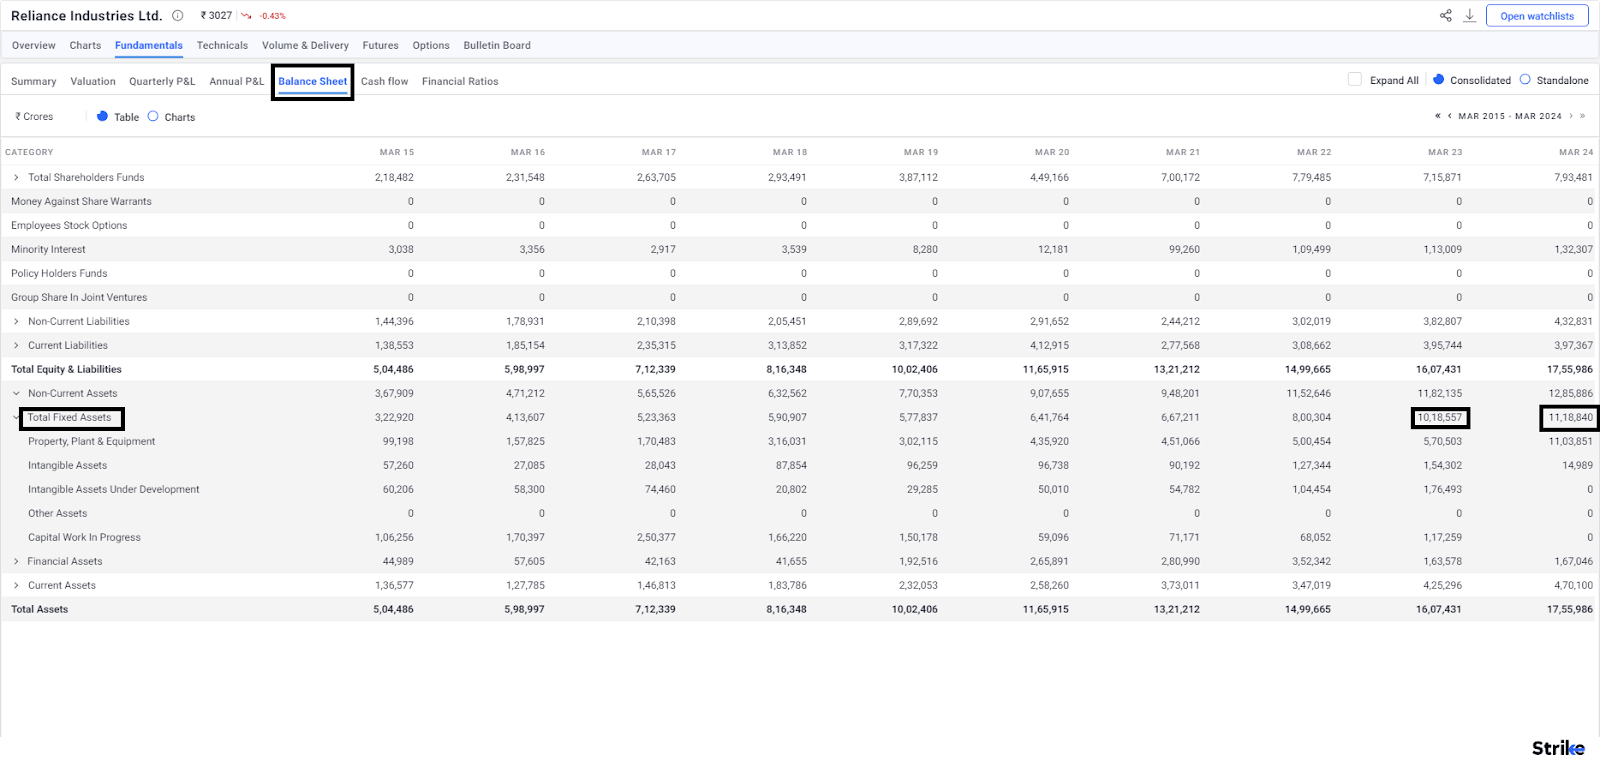This screenshot has height=767, width=1600.
Task: Open the Futures tab
Action: [380, 45]
